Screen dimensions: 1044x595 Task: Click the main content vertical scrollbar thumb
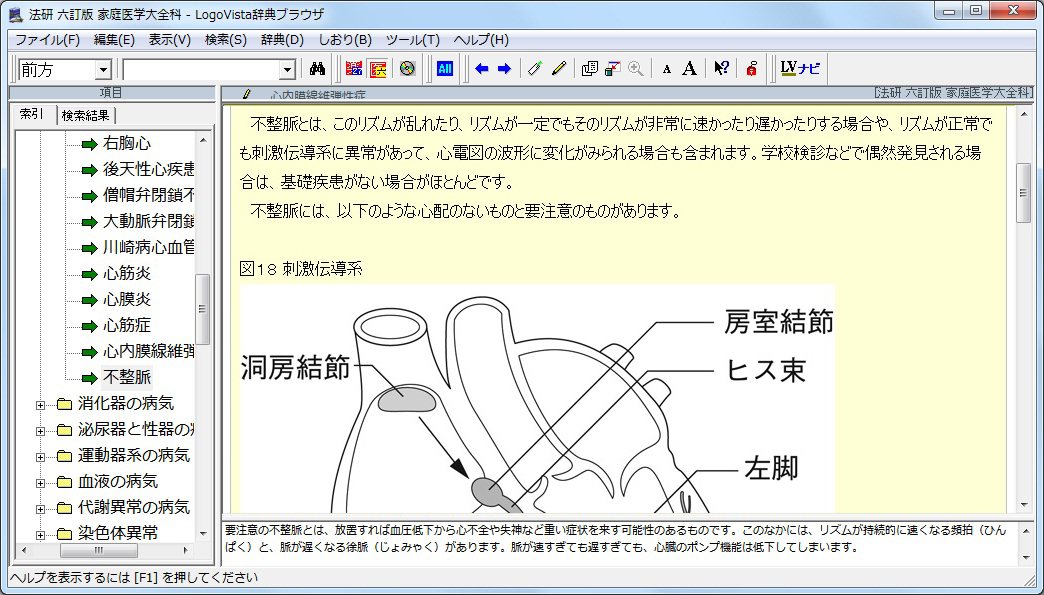click(1023, 192)
